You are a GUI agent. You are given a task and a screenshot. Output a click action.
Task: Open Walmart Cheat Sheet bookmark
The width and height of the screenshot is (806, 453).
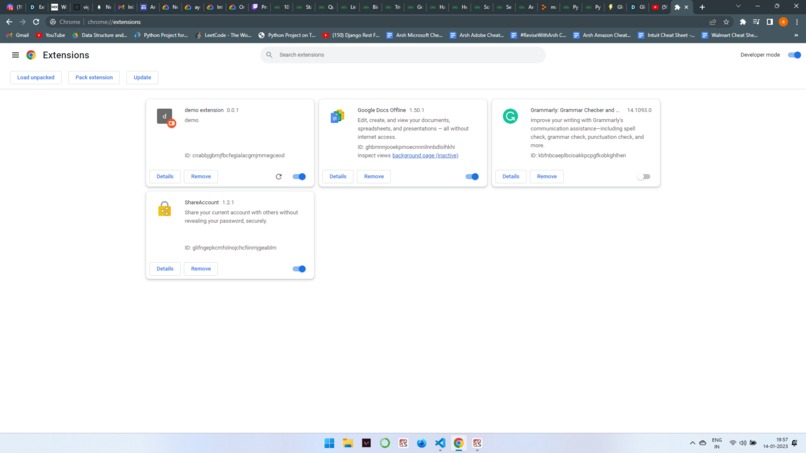[729, 35]
